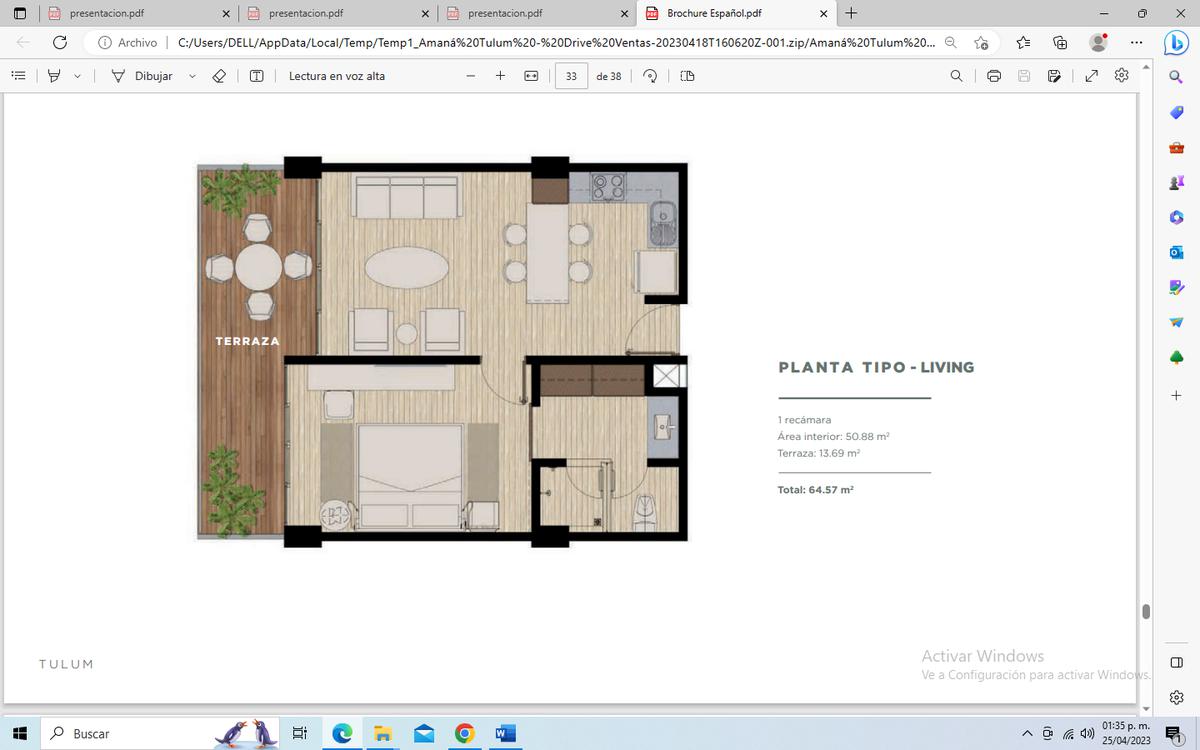The width and height of the screenshot is (1200, 750).
Task: Open the table of contents panel
Action: pyautogui.click(x=18, y=76)
